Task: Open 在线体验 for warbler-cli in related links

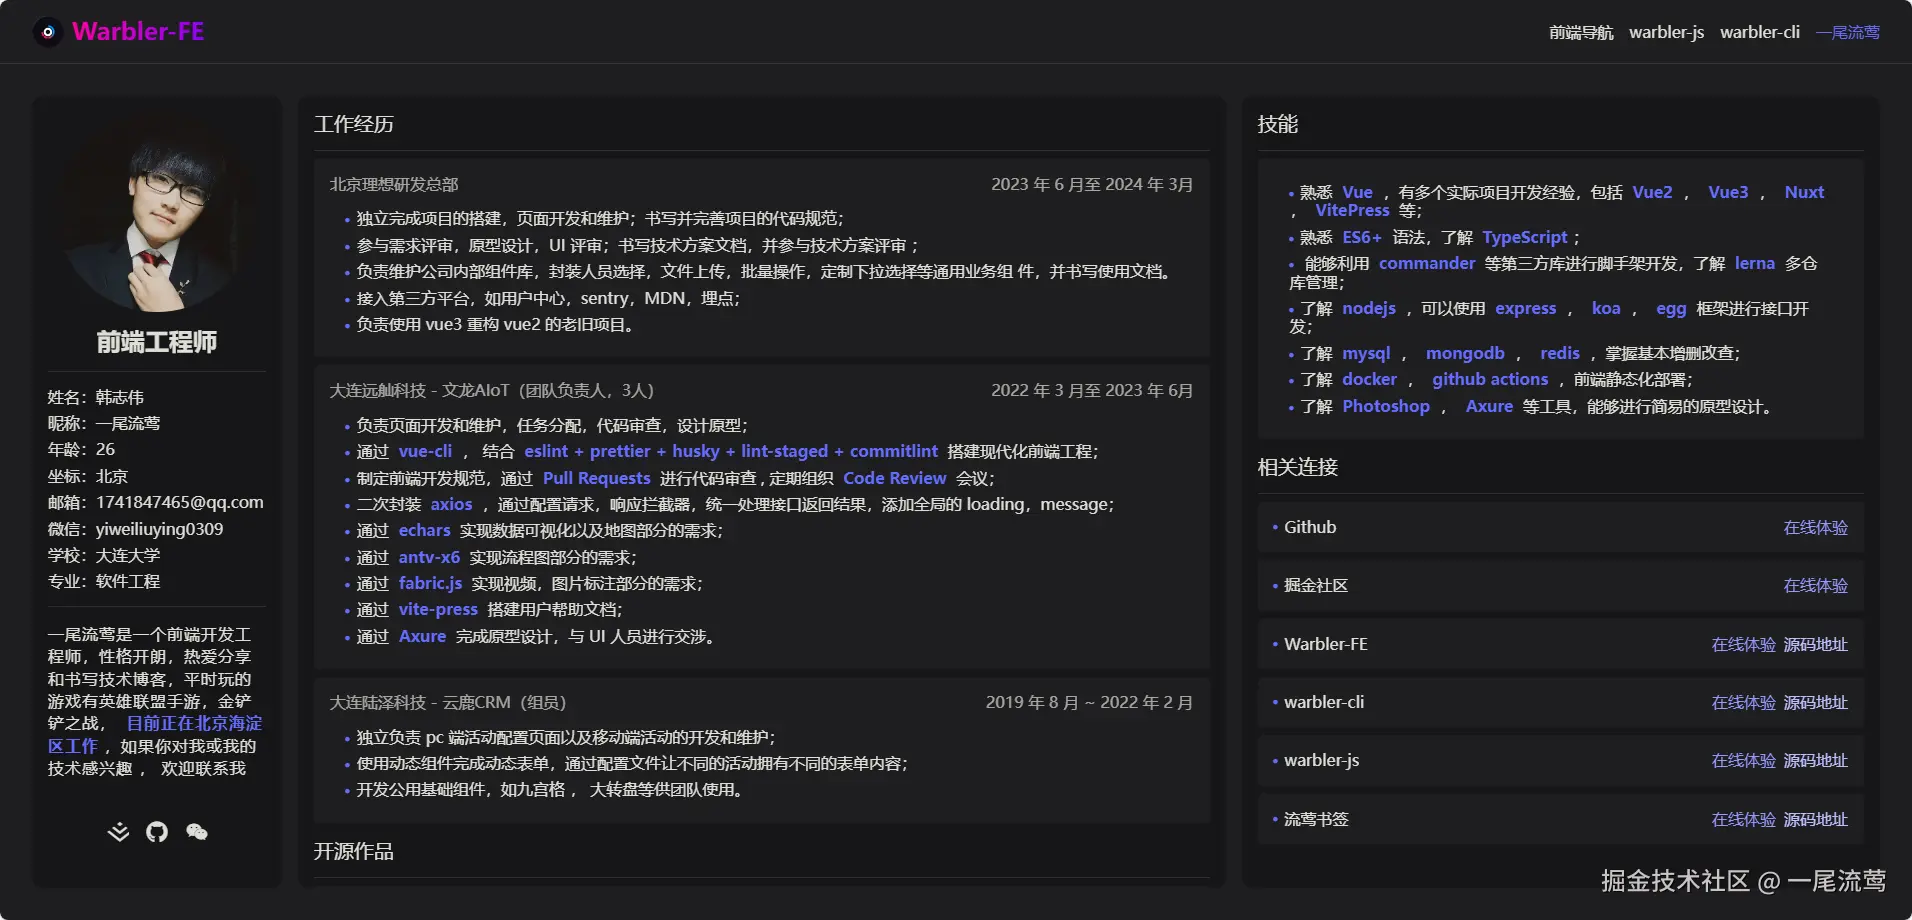Action: tap(1744, 702)
